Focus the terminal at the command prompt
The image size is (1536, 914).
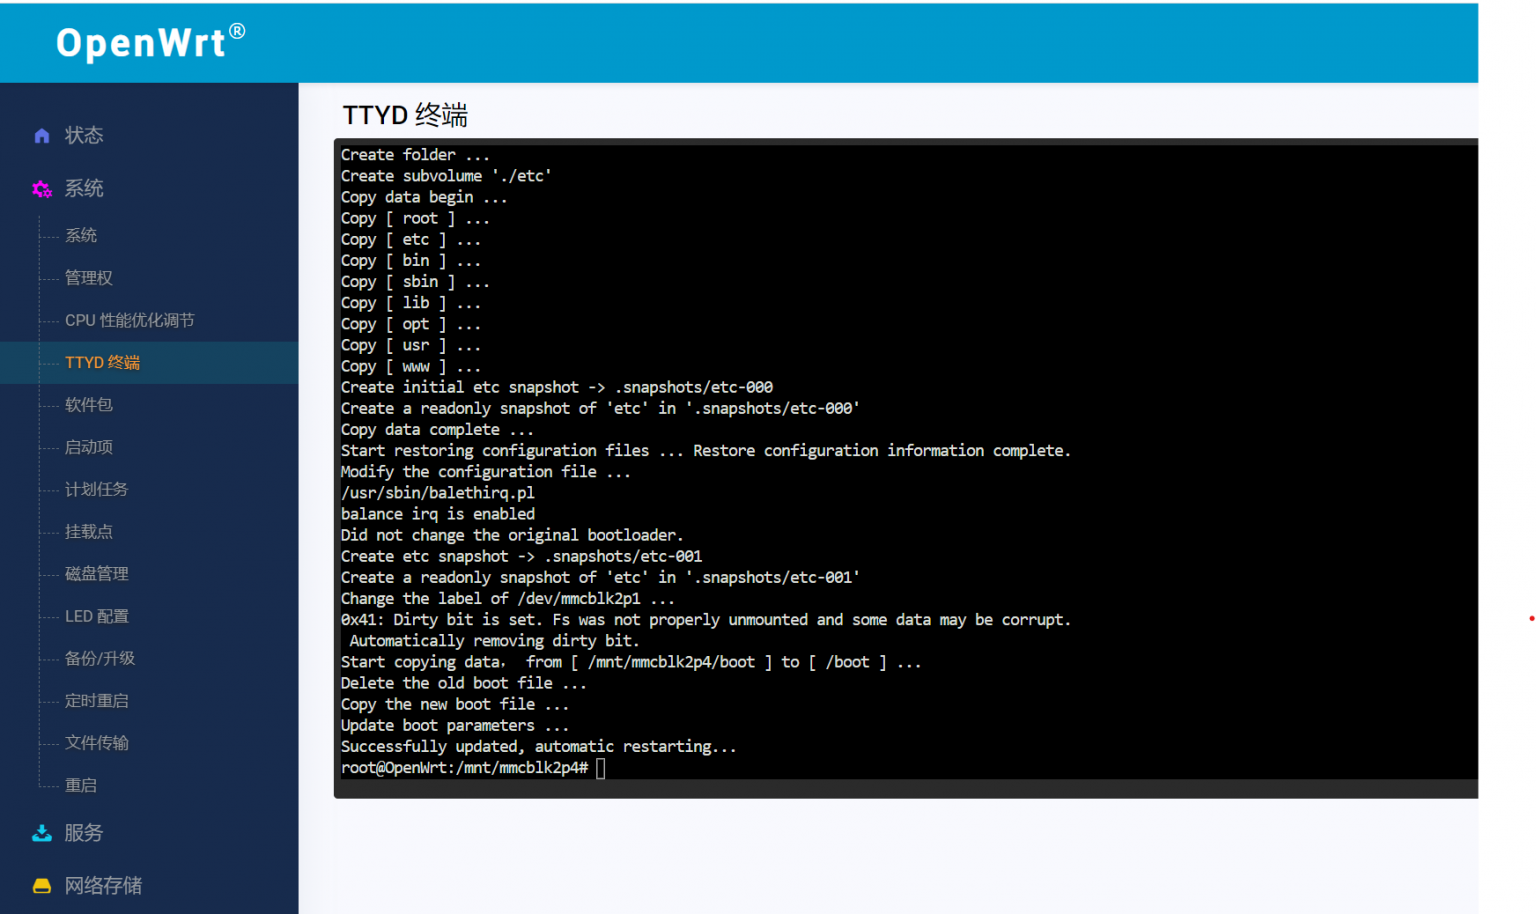click(x=601, y=768)
